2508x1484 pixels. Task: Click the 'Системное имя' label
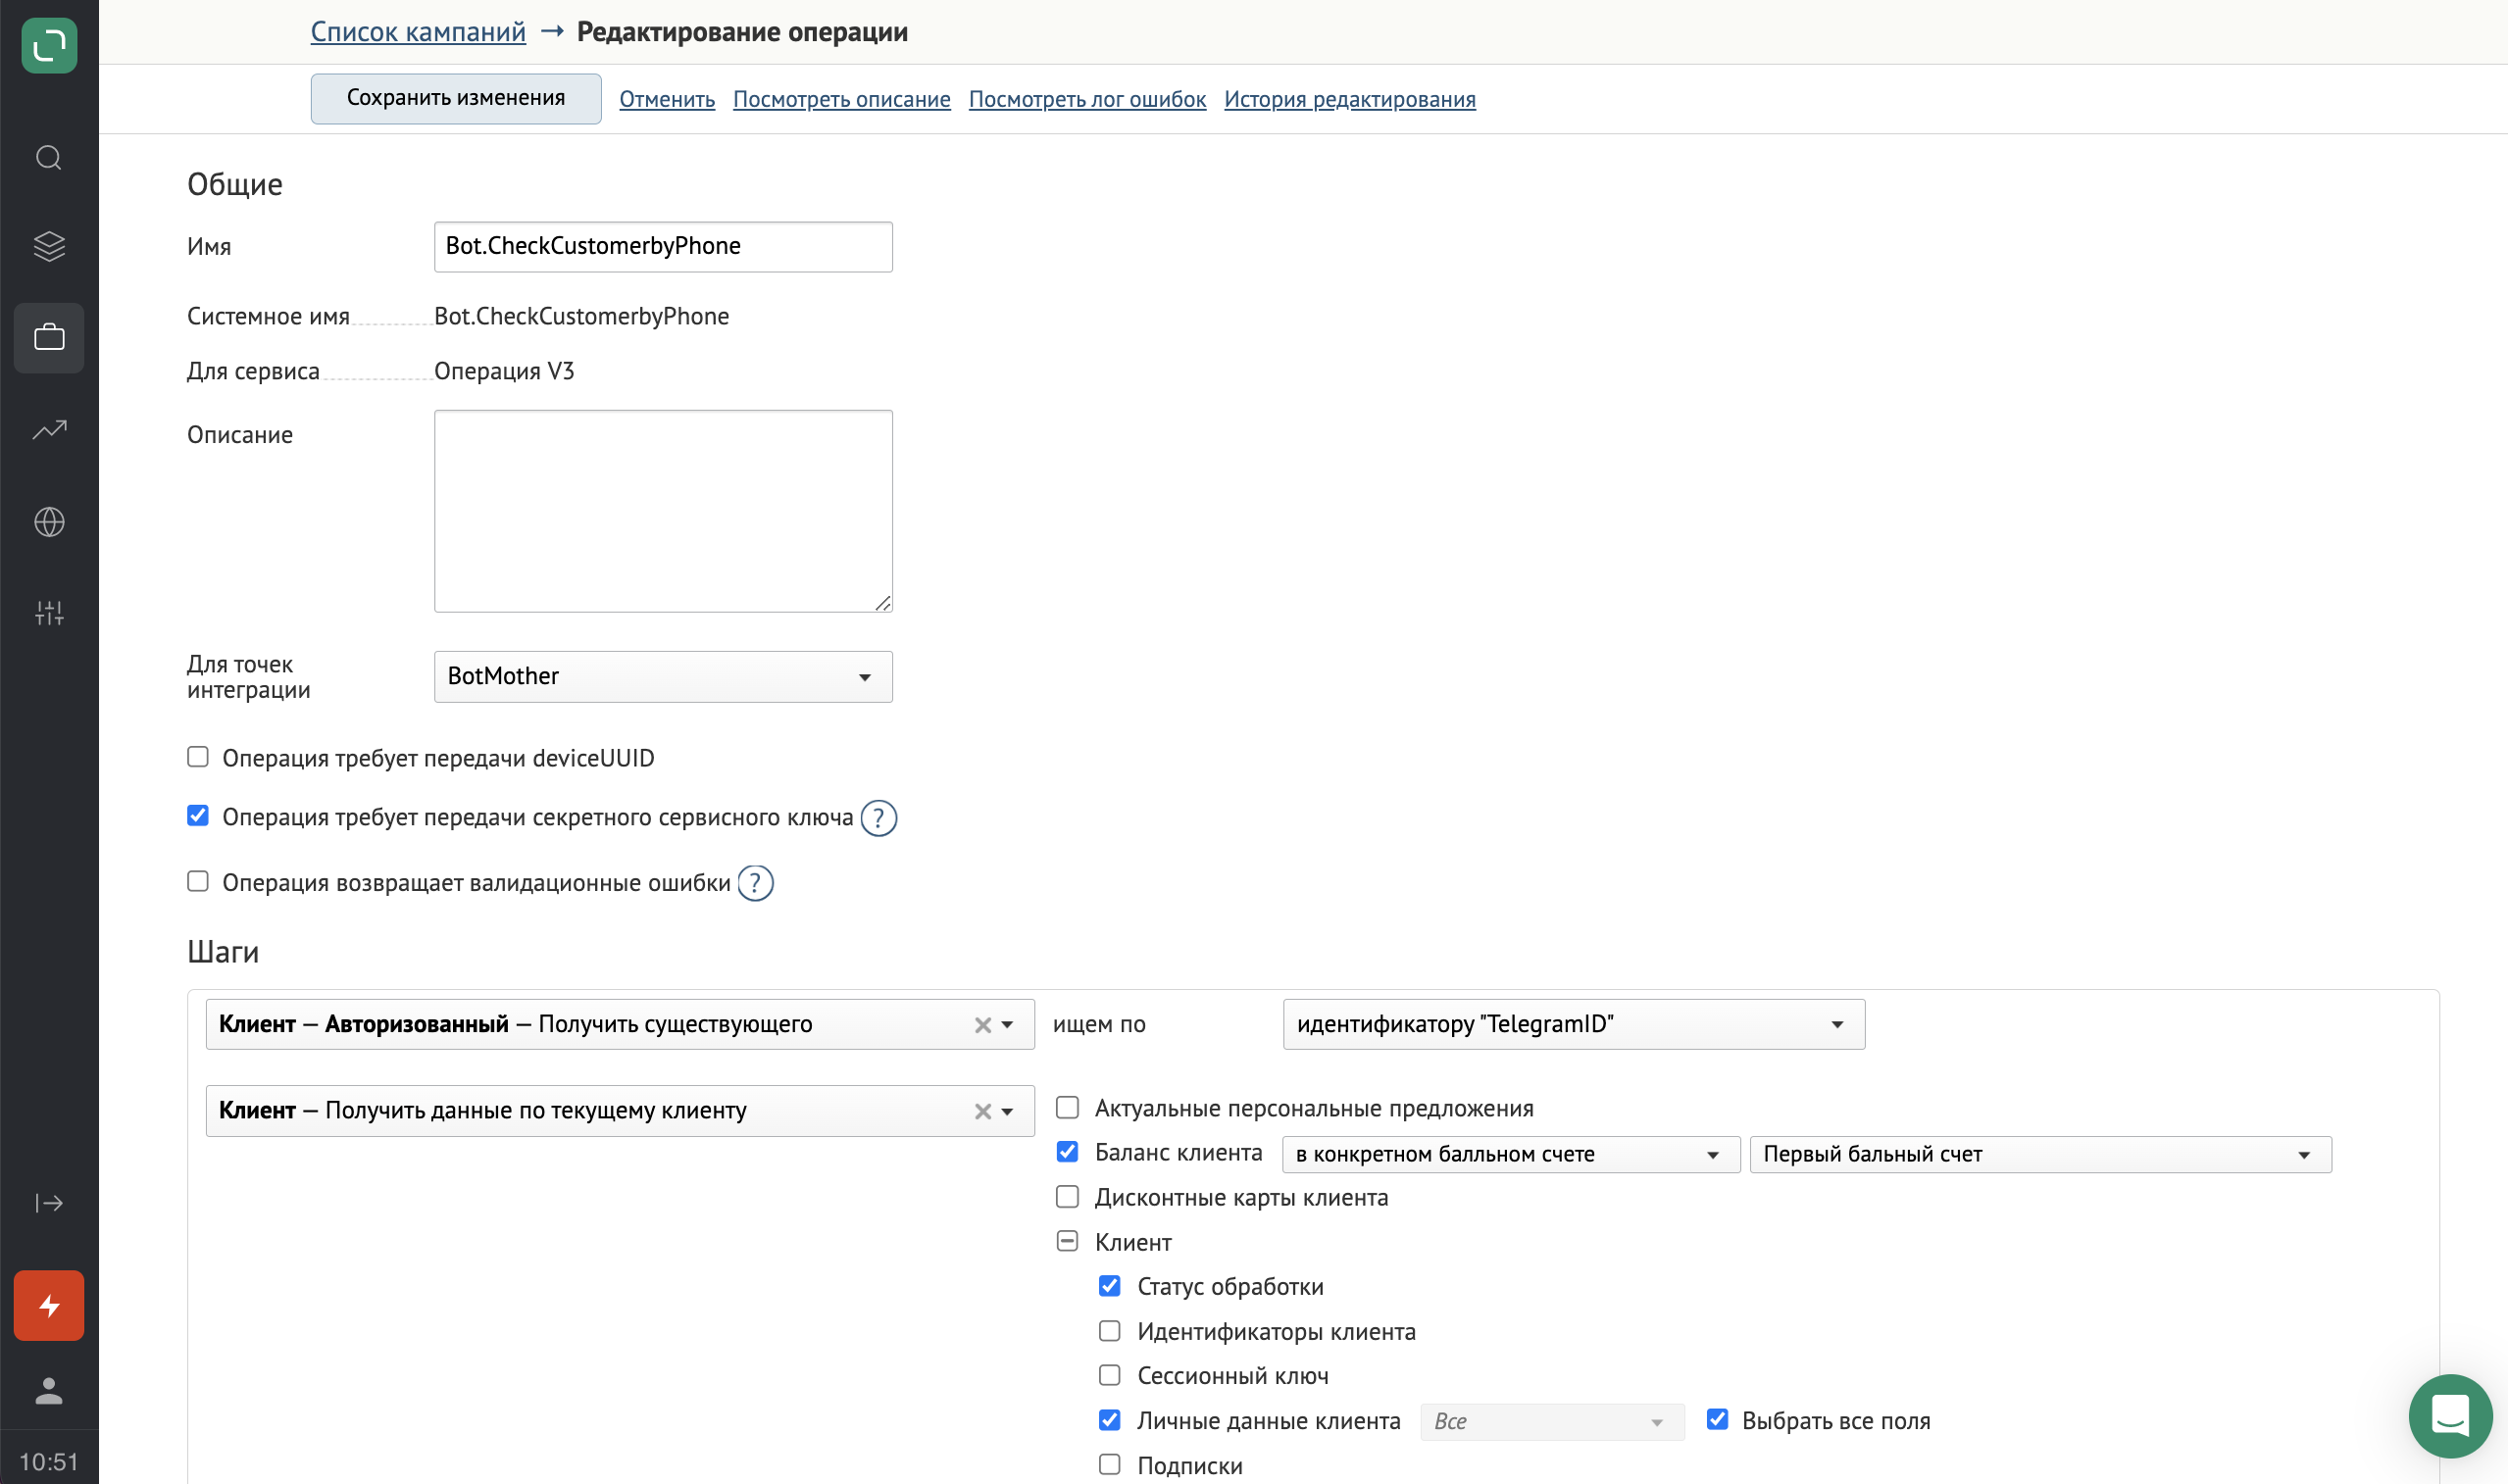(x=268, y=317)
